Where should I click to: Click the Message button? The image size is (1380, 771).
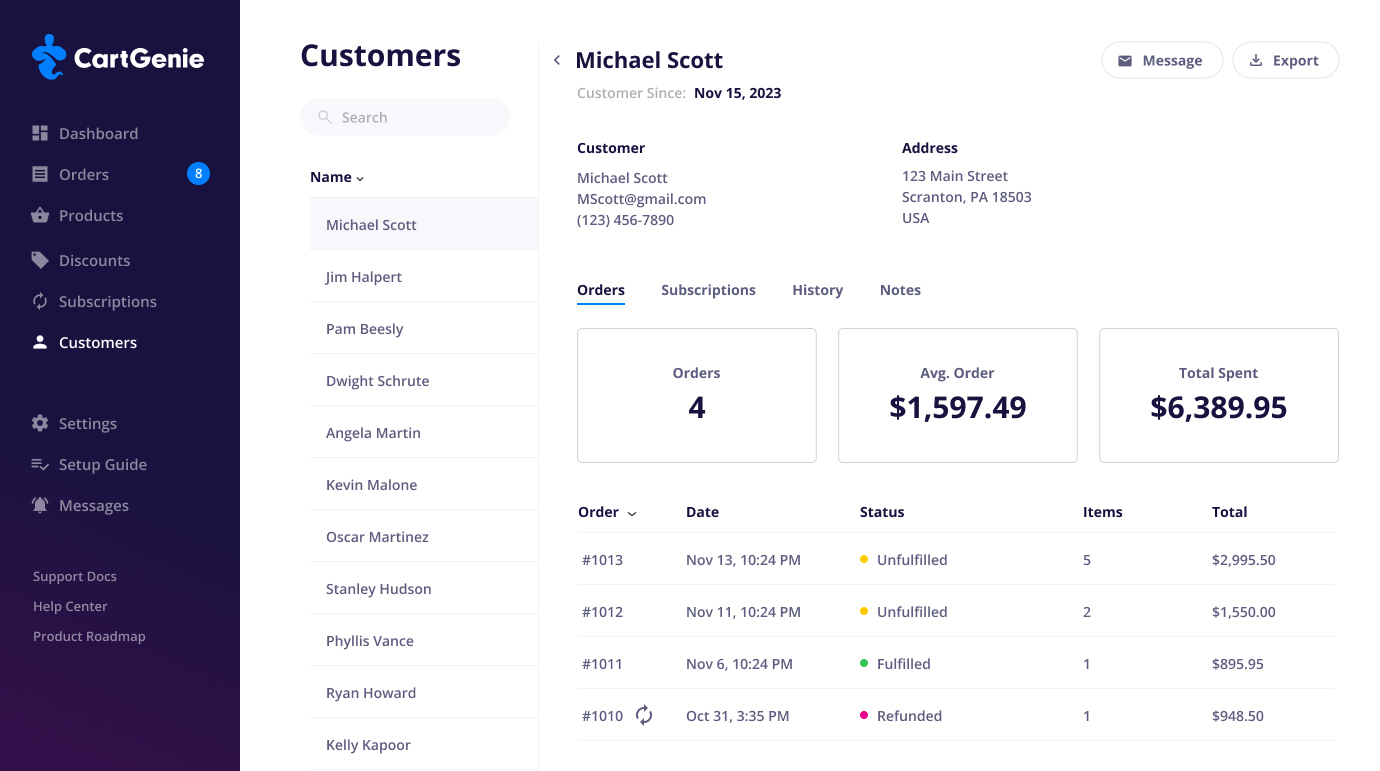pos(1162,60)
